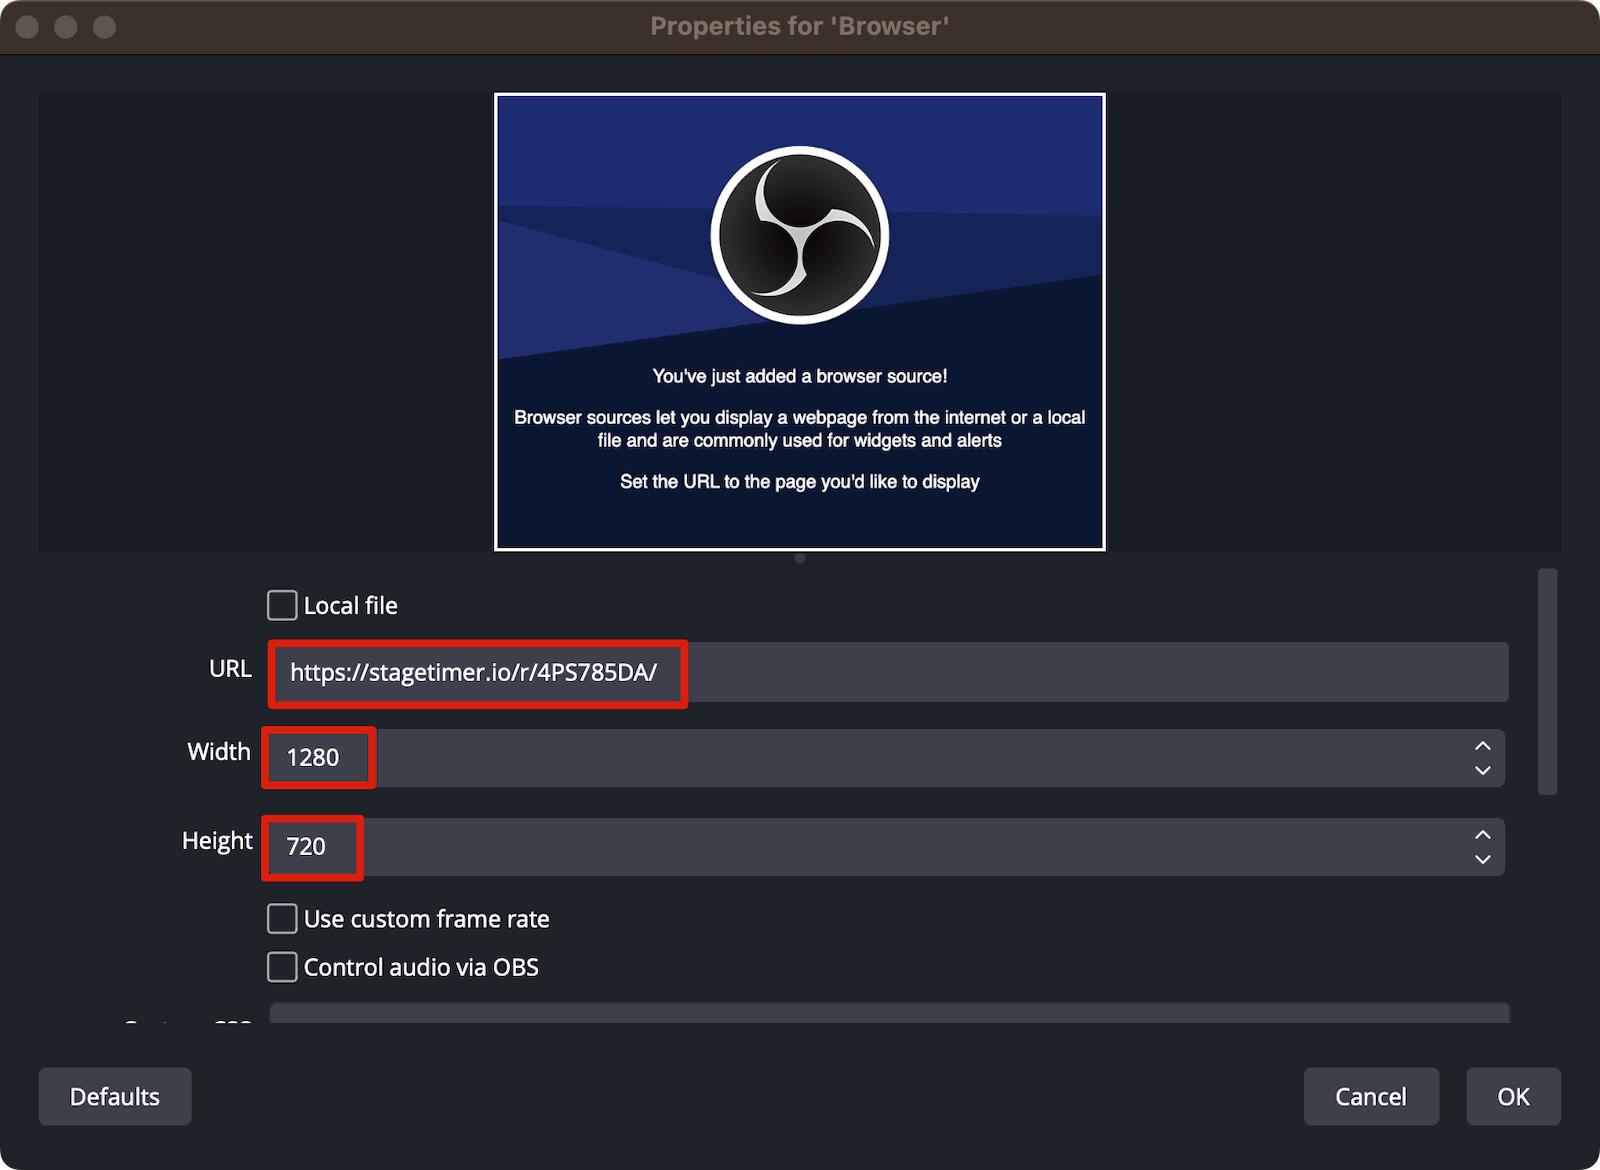Decrement the Height value using the down arrow
1600x1170 pixels.
[x=1483, y=861]
